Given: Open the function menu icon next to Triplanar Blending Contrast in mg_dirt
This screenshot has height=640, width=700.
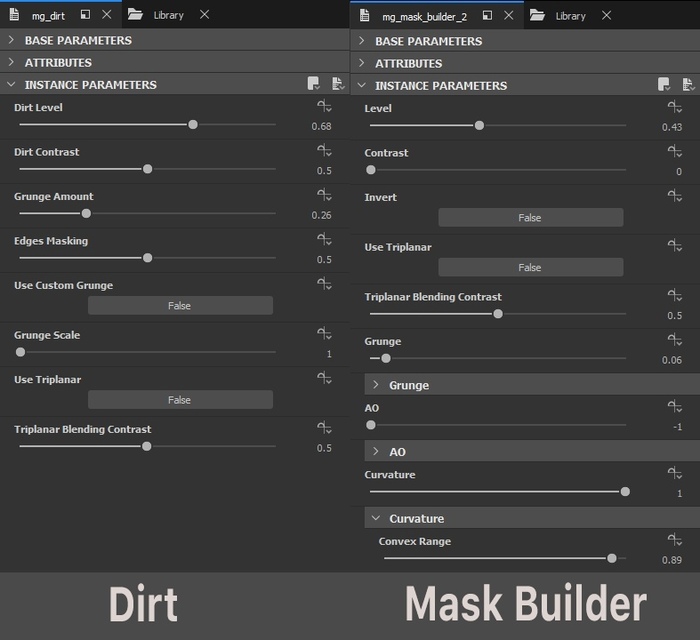Looking at the screenshot, I should pos(324,429).
